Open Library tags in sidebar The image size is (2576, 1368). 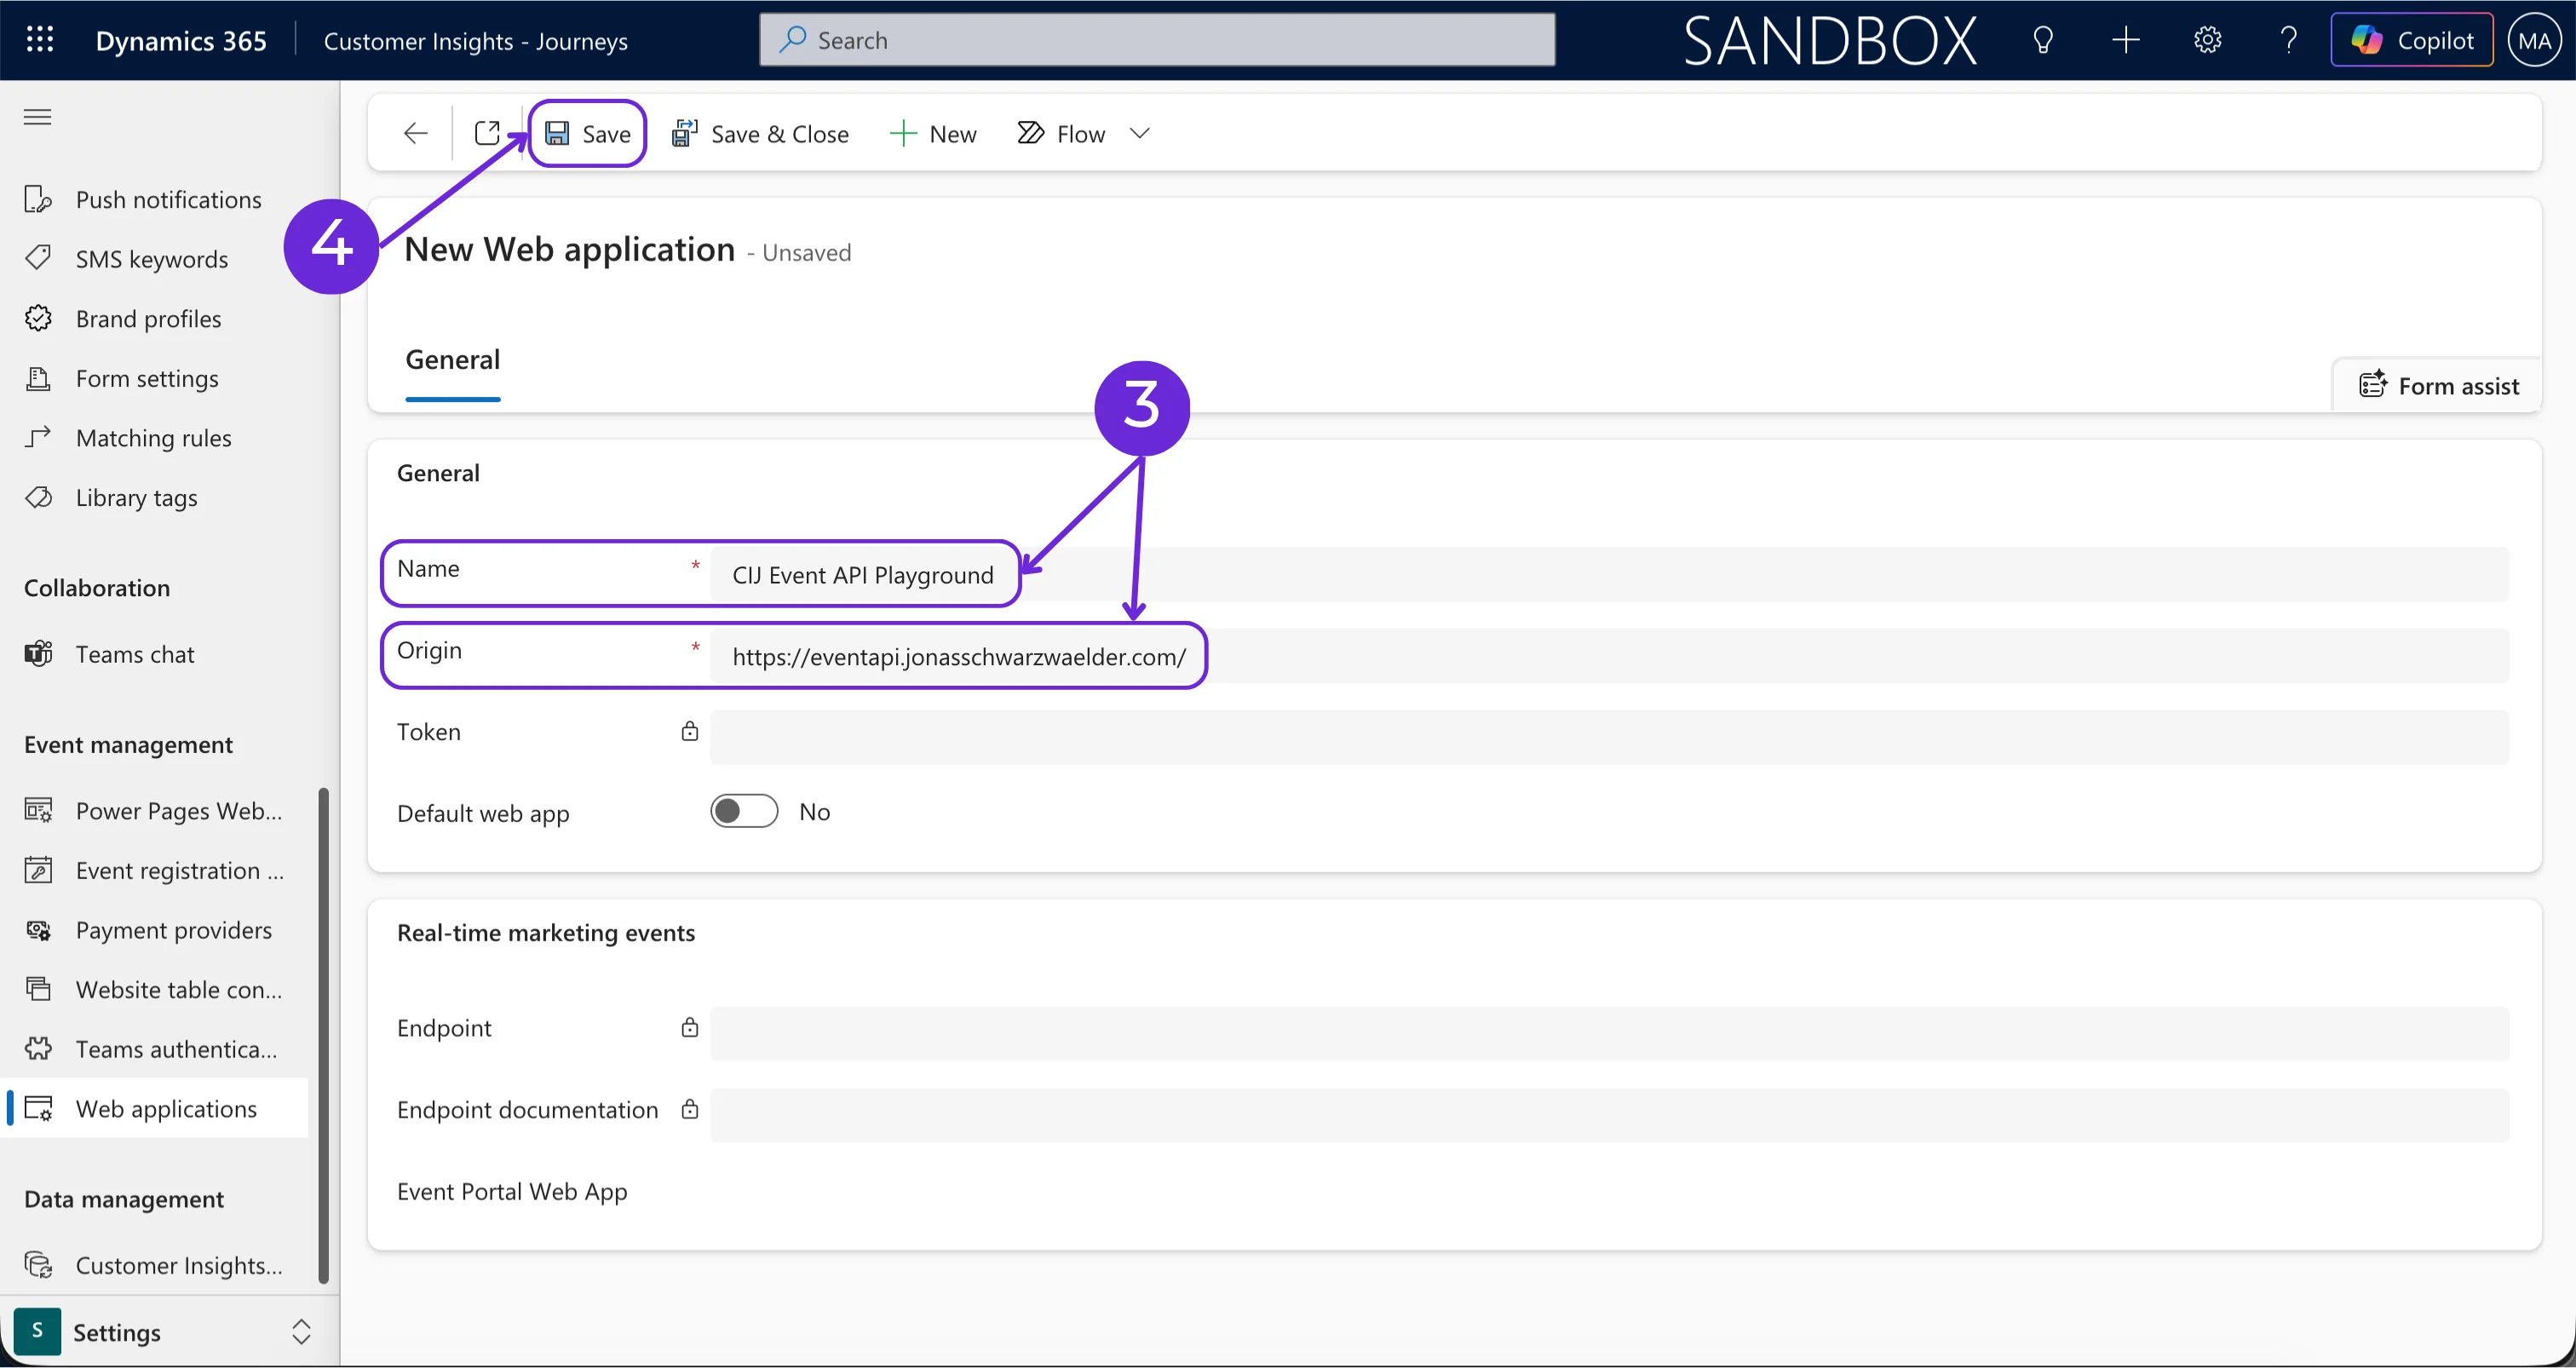[x=155, y=497]
